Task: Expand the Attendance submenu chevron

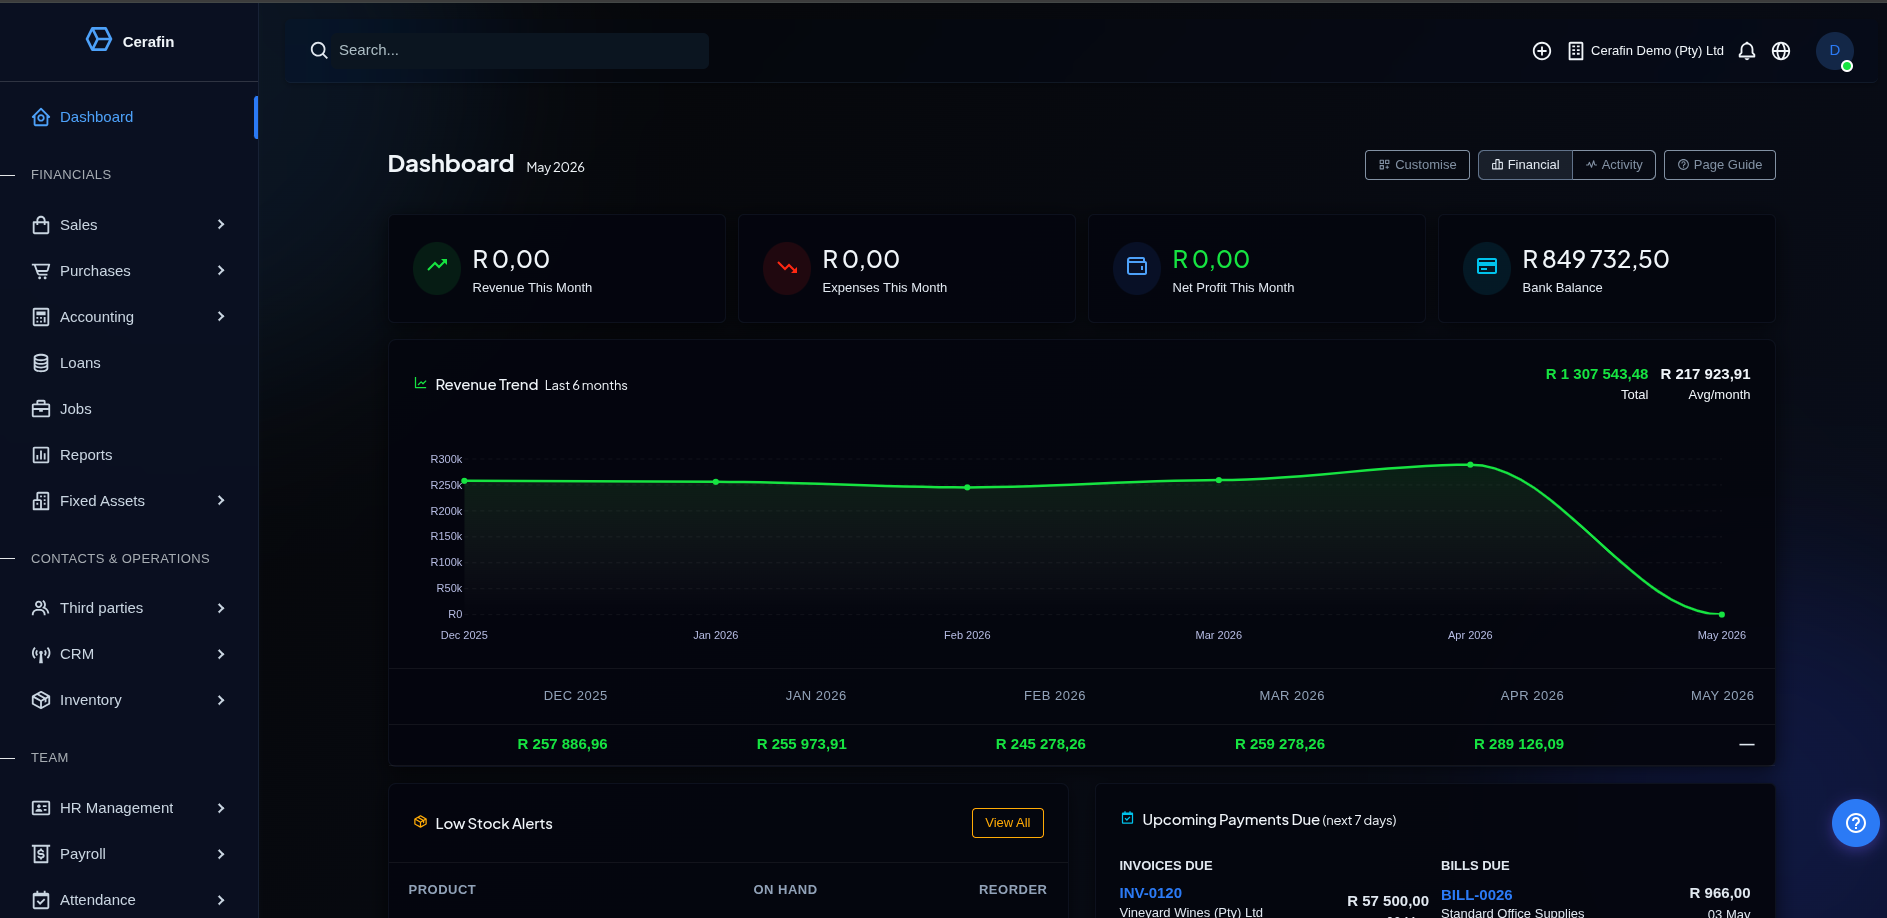Action: click(221, 900)
